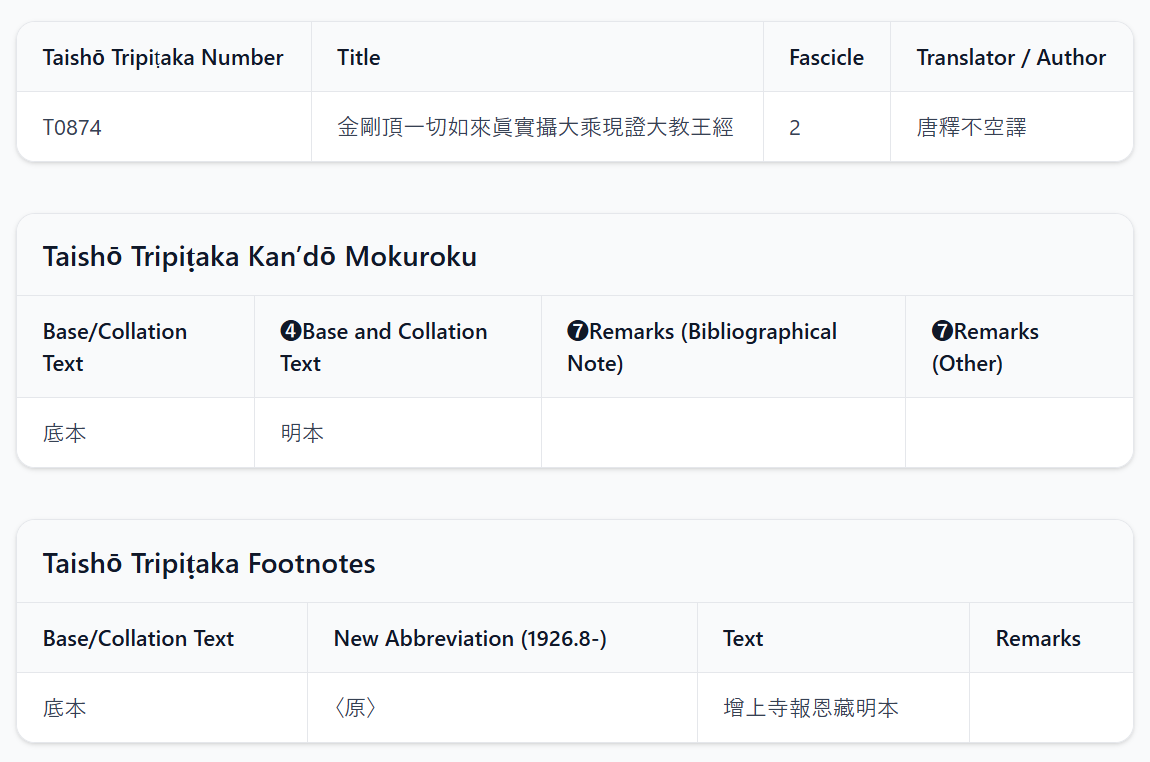Image resolution: width=1150 pixels, height=762 pixels.
Task: Click the Kan'dō Mokuroku section heading
Action: click(x=259, y=257)
